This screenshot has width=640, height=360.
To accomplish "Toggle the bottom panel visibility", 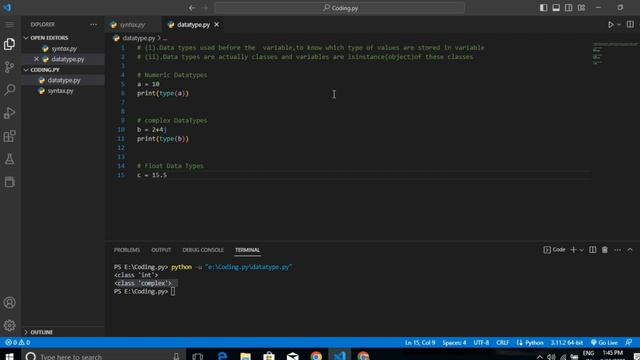I will [x=556, y=8].
